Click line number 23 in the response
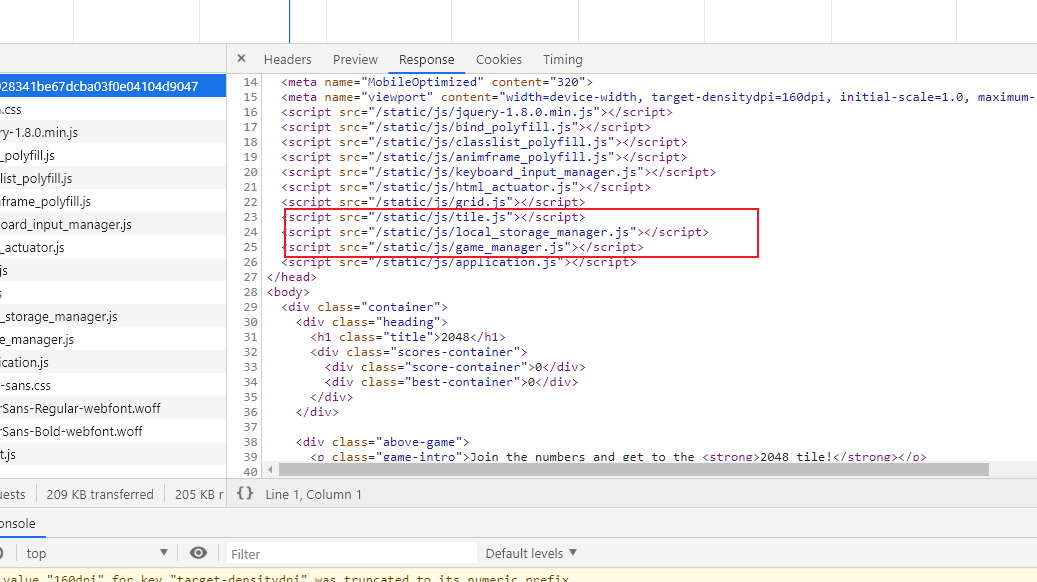1037x582 pixels. (250, 217)
